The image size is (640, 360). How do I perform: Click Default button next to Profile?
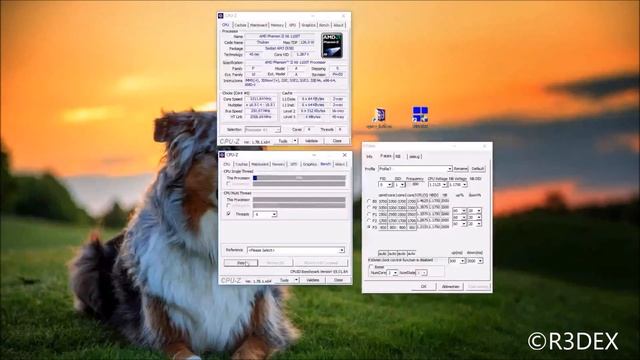point(478,169)
